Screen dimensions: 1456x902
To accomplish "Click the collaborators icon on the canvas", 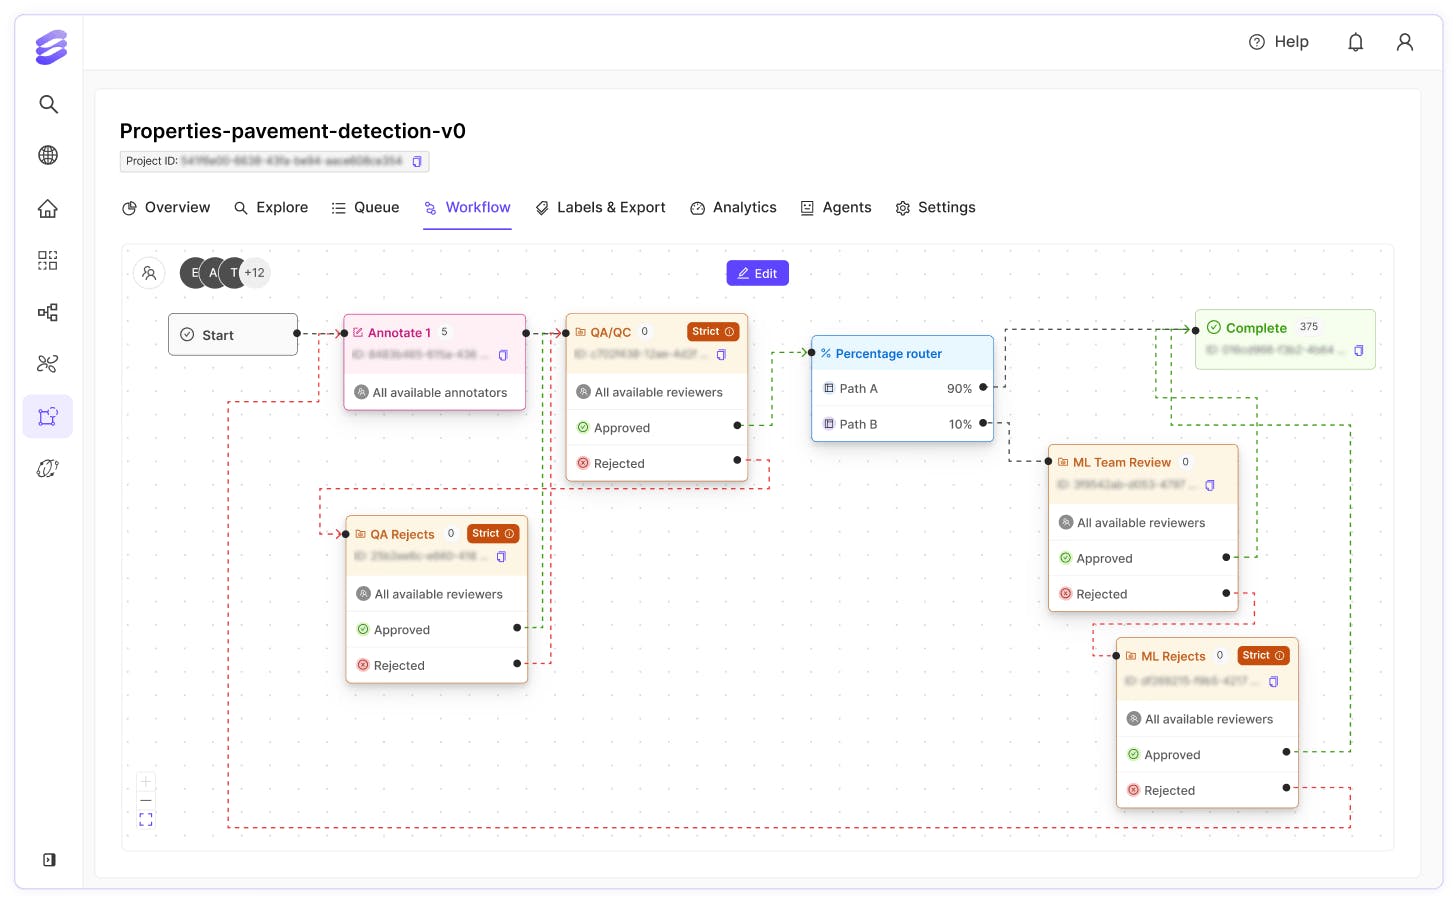I will (x=149, y=273).
